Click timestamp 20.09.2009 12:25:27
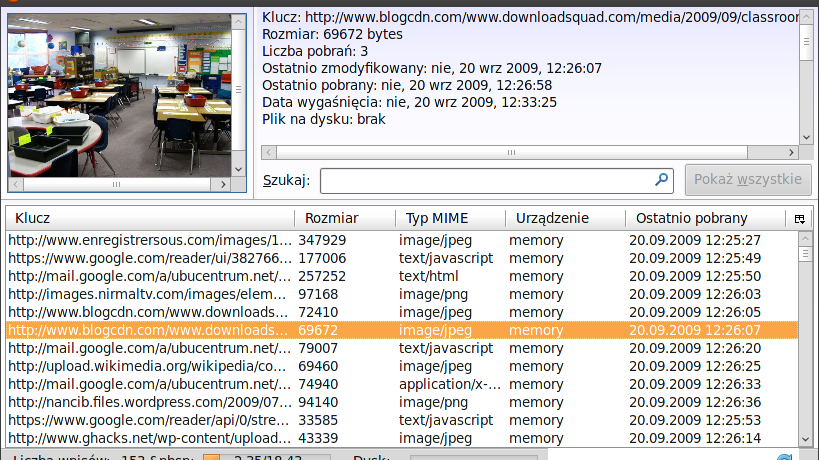Screen dimensions: 819x460 point(695,240)
